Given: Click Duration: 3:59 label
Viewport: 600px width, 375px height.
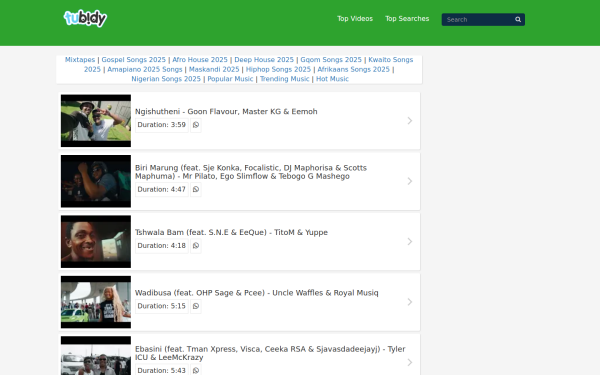Looking at the screenshot, I should [162, 125].
